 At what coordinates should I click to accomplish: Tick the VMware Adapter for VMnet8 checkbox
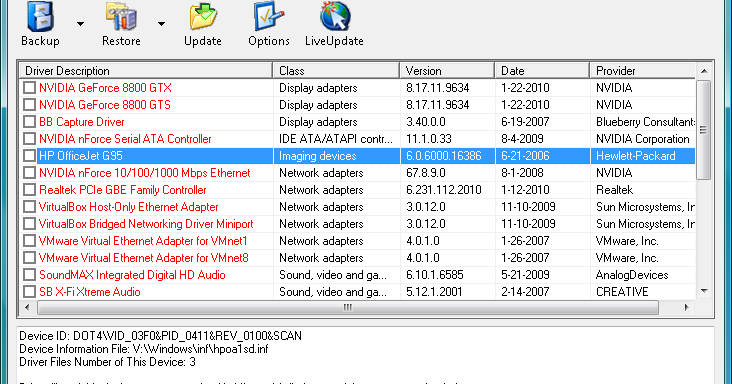[29, 258]
